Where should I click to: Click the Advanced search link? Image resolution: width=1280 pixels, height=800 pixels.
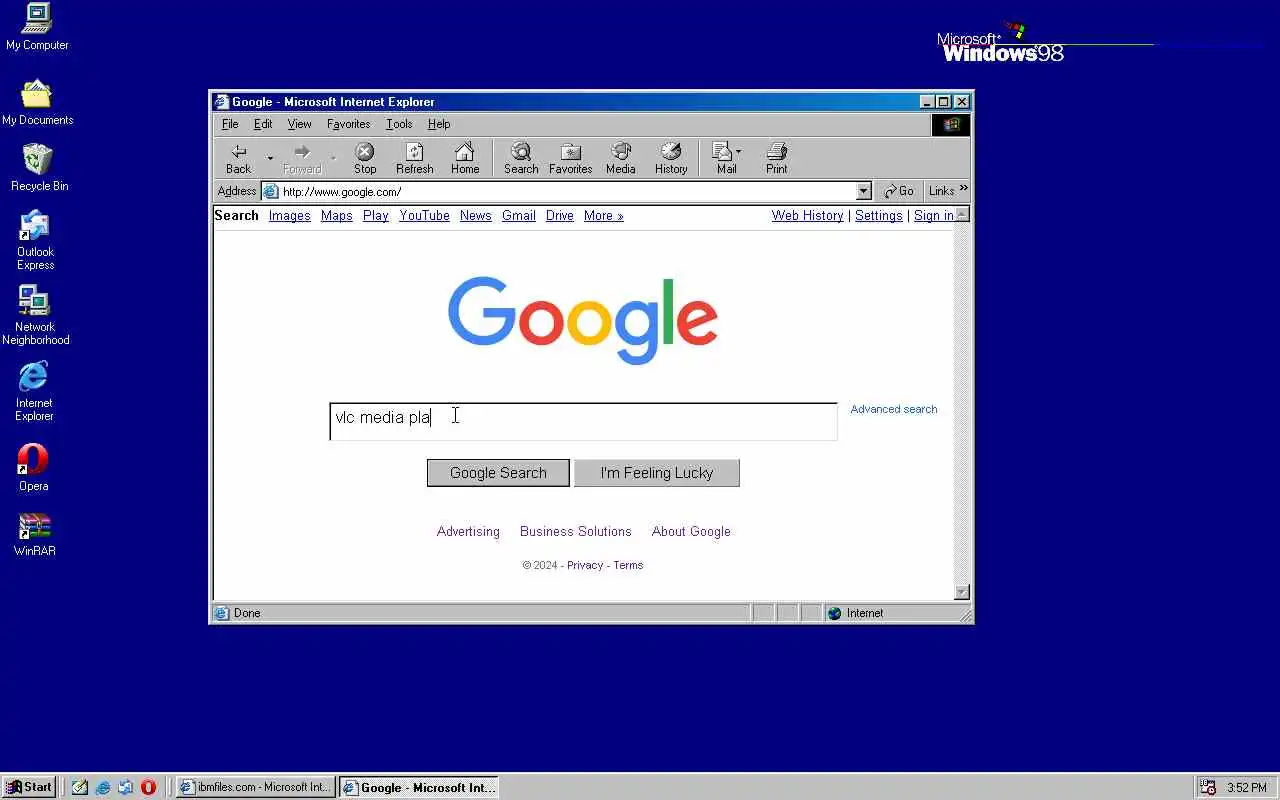(x=893, y=409)
